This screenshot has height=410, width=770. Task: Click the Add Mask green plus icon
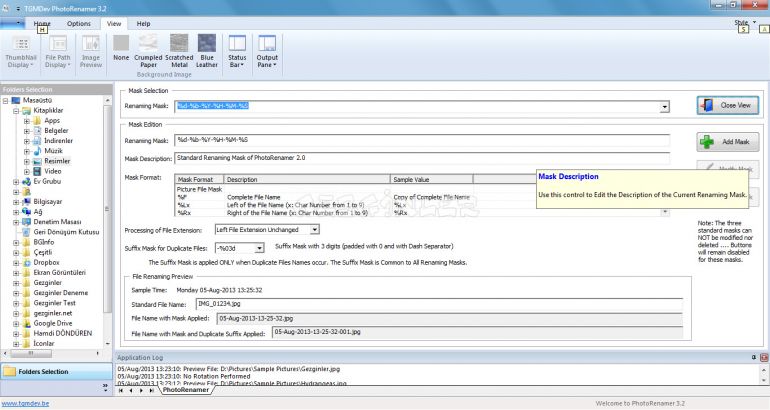click(707, 142)
